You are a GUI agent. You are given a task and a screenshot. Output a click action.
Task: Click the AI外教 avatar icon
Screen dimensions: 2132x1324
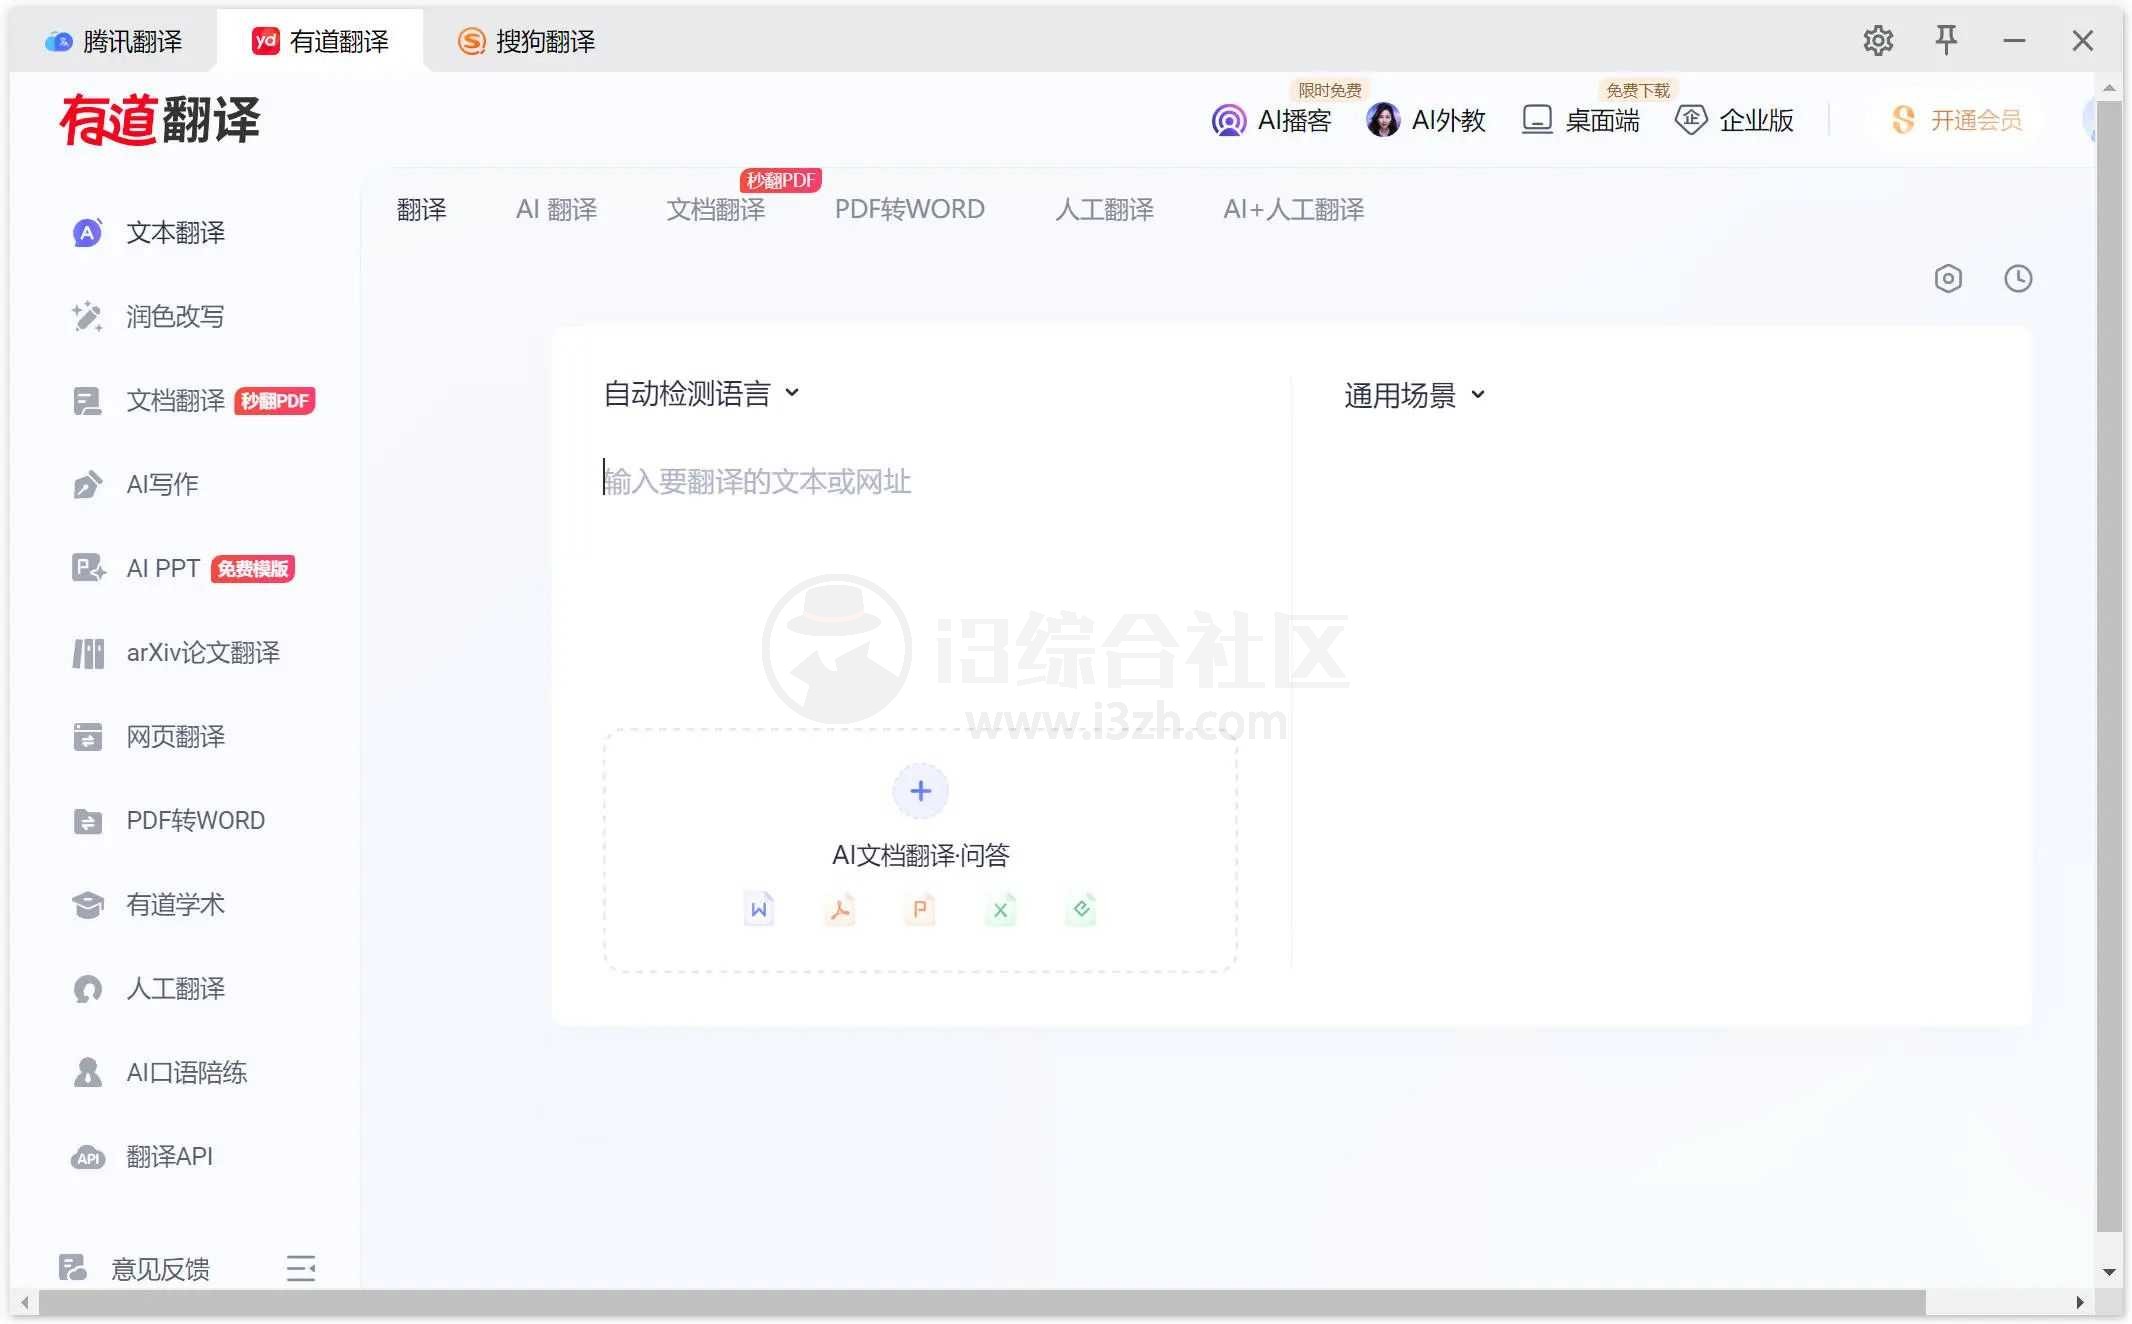(x=1383, y=120)
